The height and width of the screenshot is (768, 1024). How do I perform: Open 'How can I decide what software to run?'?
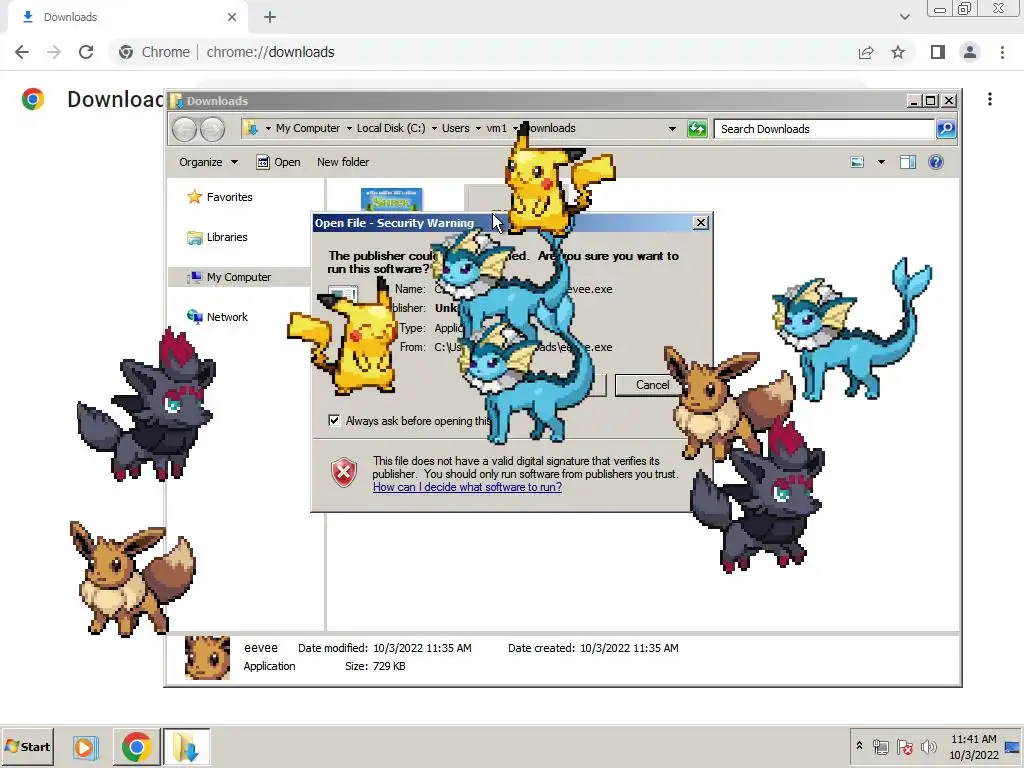point(467,487)
